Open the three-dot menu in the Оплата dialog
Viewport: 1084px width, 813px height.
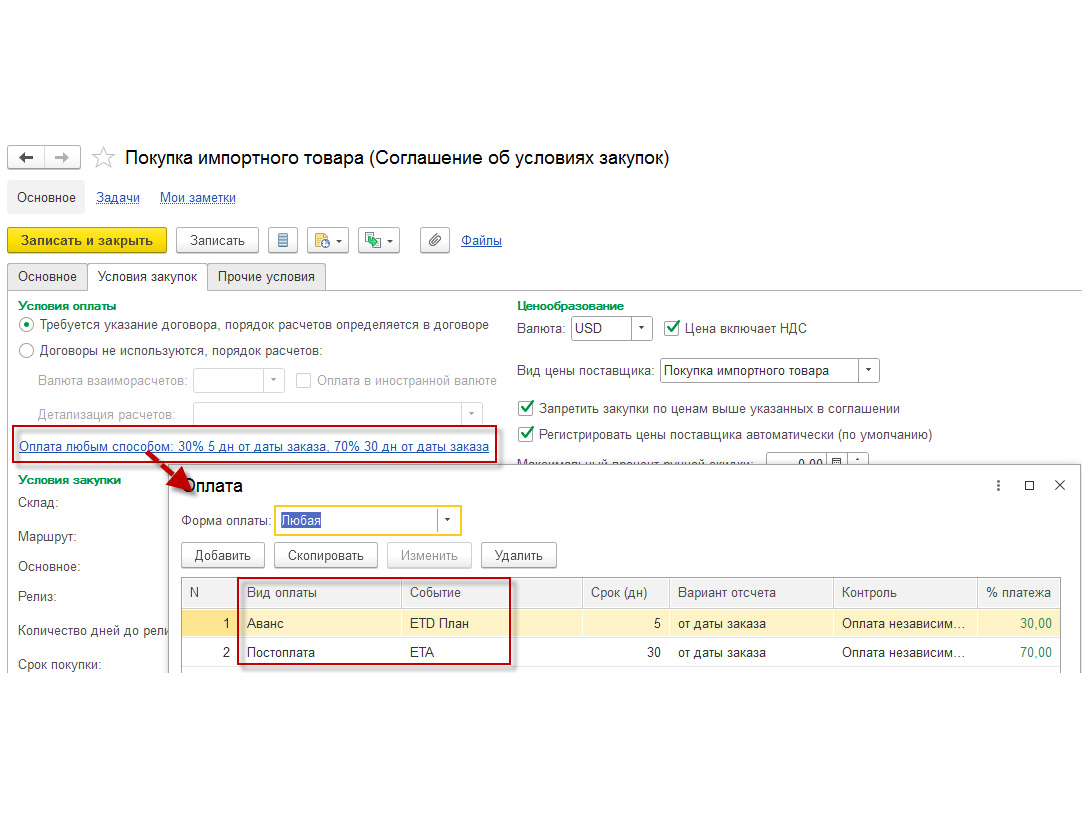click(x=998, y=485)
